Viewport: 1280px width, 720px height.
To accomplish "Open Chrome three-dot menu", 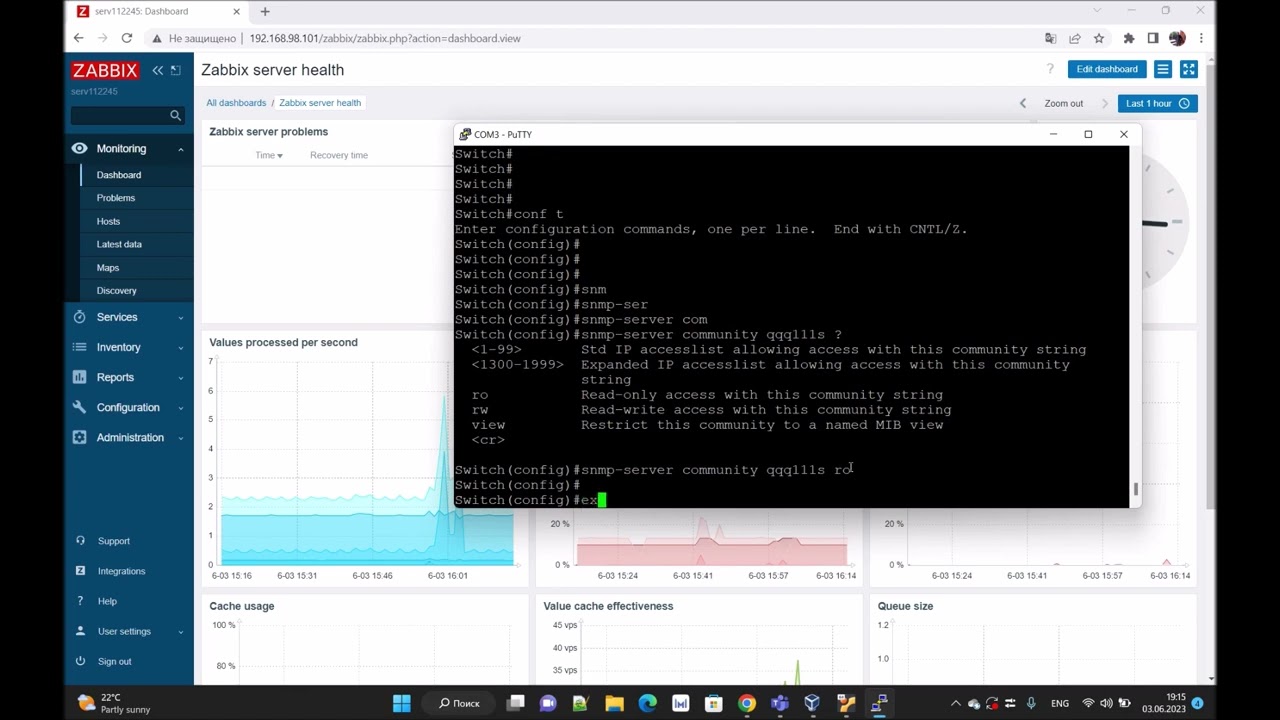I will click(x=1201, y=38).
